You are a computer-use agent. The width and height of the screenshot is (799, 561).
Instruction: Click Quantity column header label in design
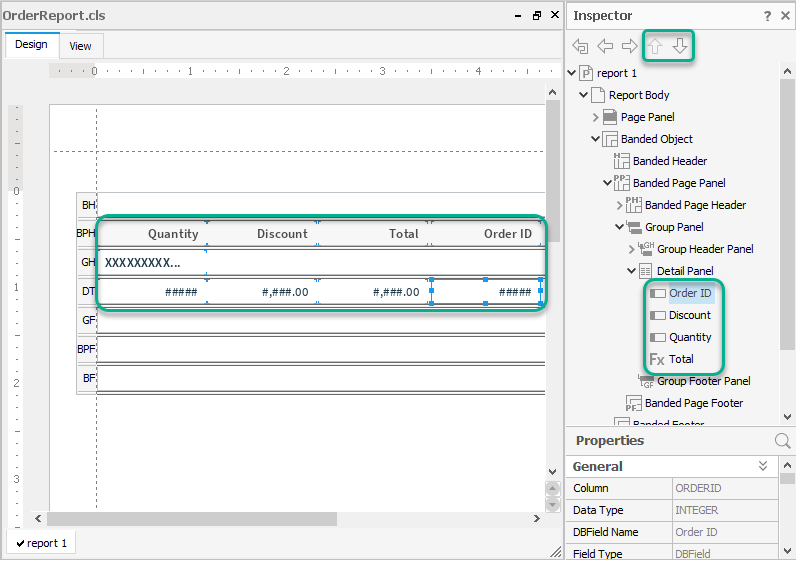[x=173, y=234]
